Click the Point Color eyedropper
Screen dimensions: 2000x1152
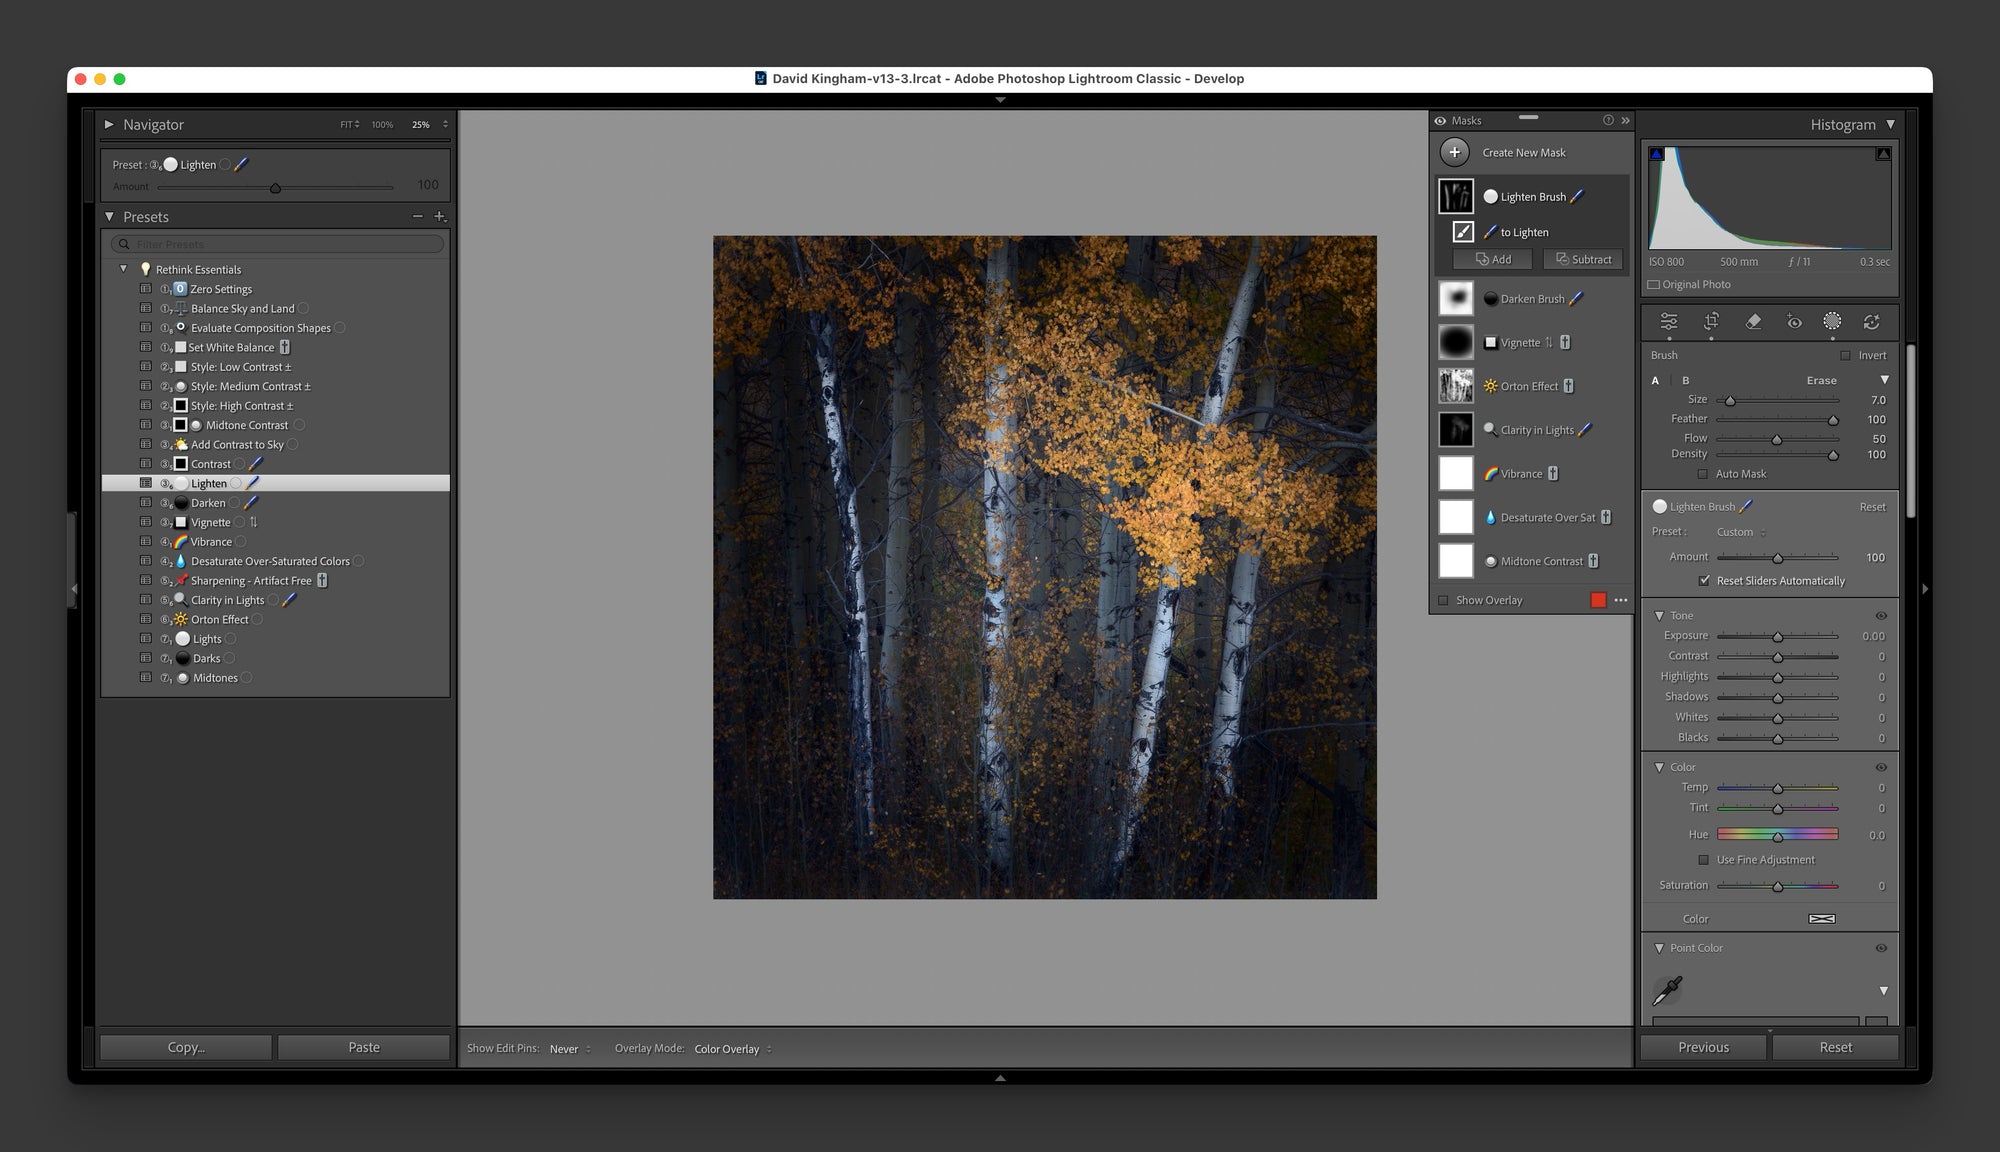1667,990
